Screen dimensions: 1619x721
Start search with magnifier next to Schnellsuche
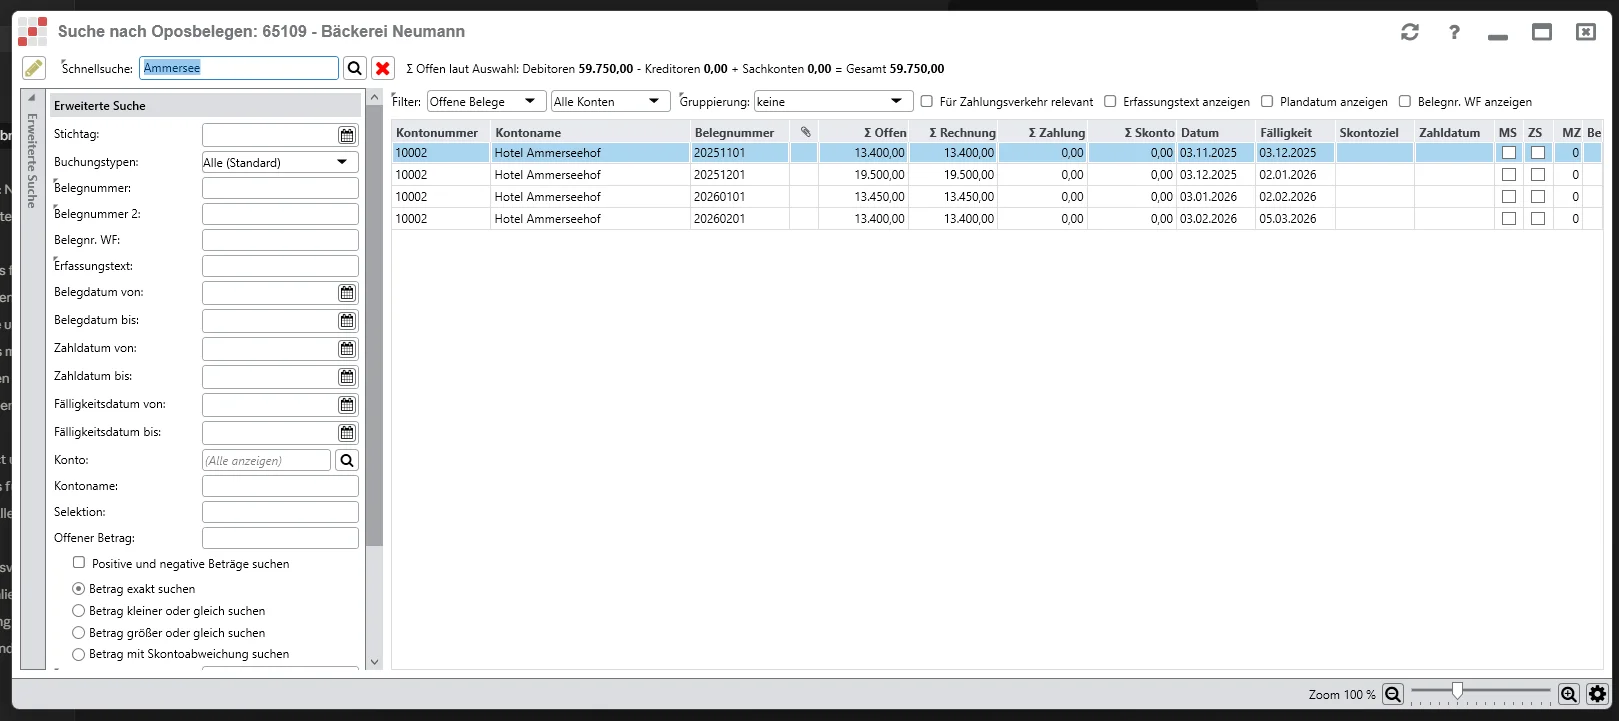pyautogui.click(x=354, y=68)
